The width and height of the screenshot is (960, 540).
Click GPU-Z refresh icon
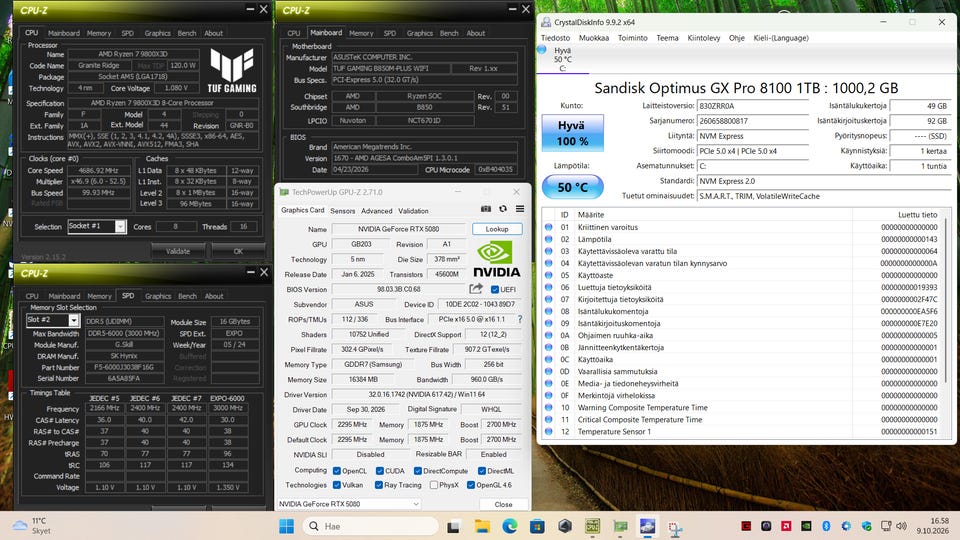coord(503,209)
